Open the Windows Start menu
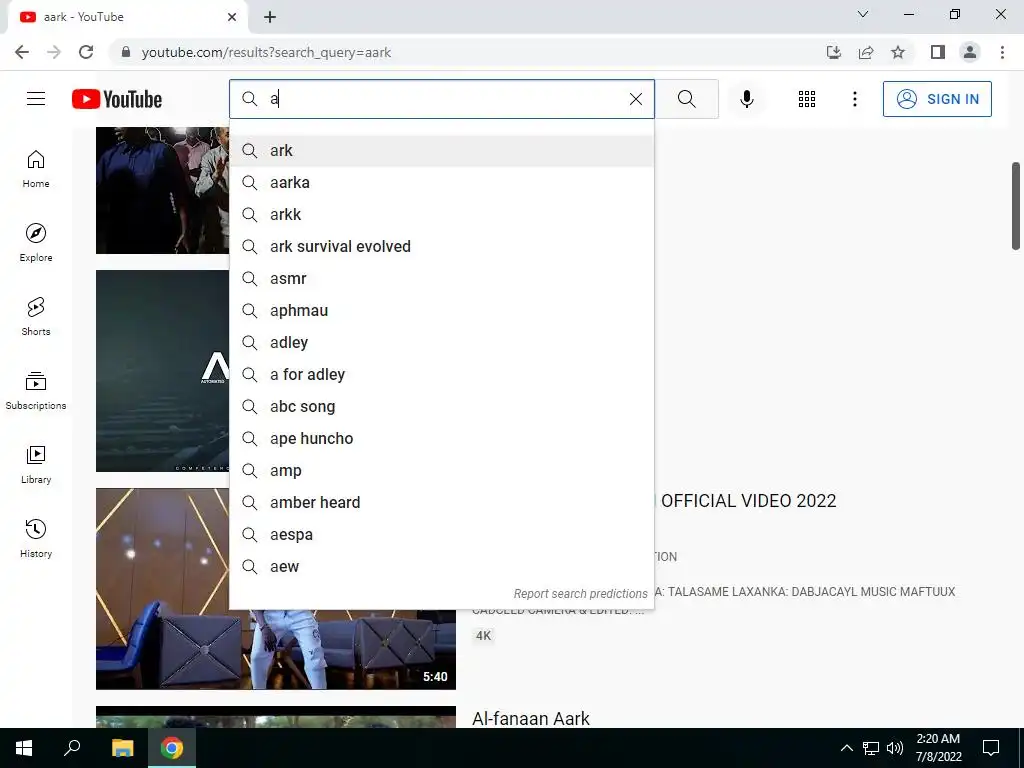This screenshot has height=768, width=1024. pos(24,748)
